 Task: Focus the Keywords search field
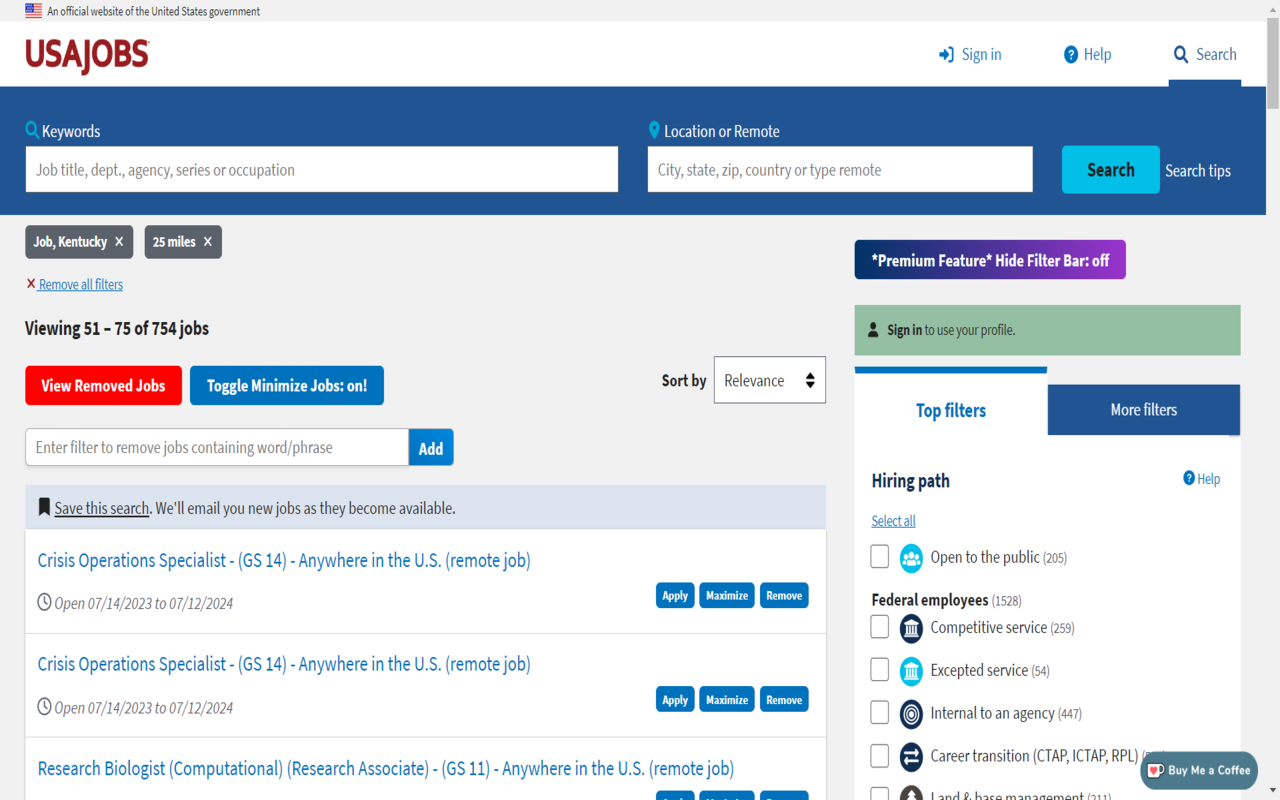pyautogui.click(x=322, y=170)
